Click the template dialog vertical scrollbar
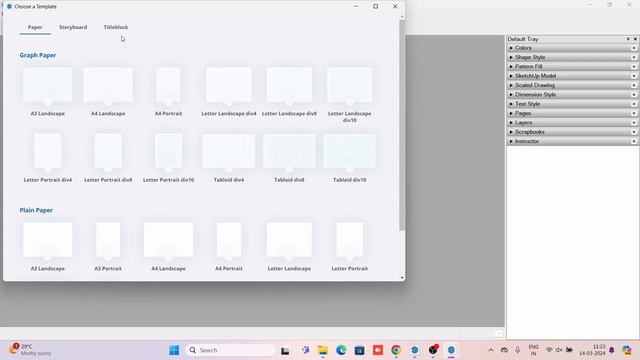The height and width of the screenshot is (360, 640). (x=402, y=125)
